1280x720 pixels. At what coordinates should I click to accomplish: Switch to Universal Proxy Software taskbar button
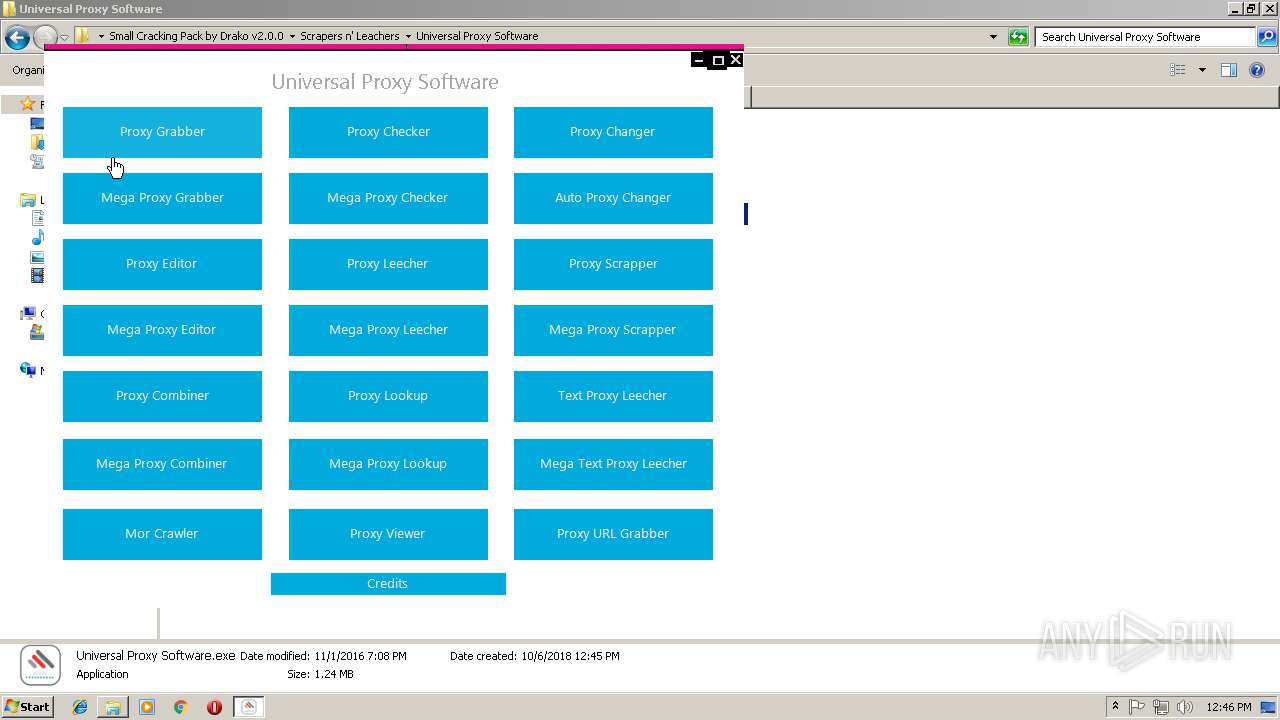[249, 707]
